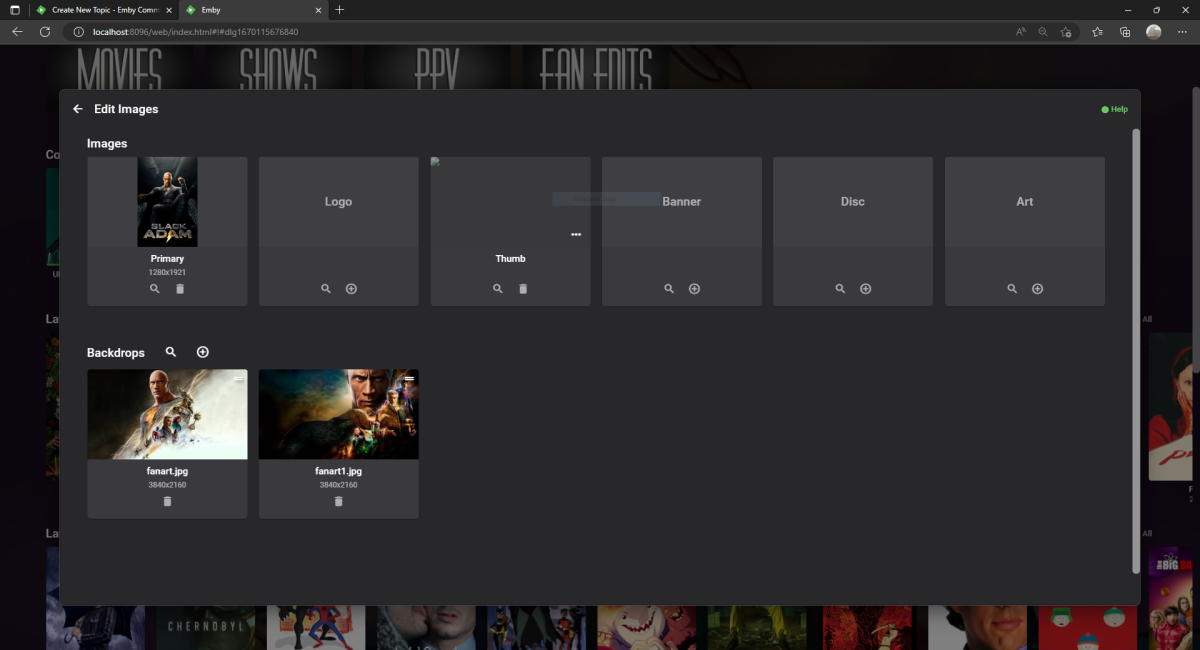Search online for a Logo image
The width and height of the screenshot is (1200, 650).
[326, 289]
